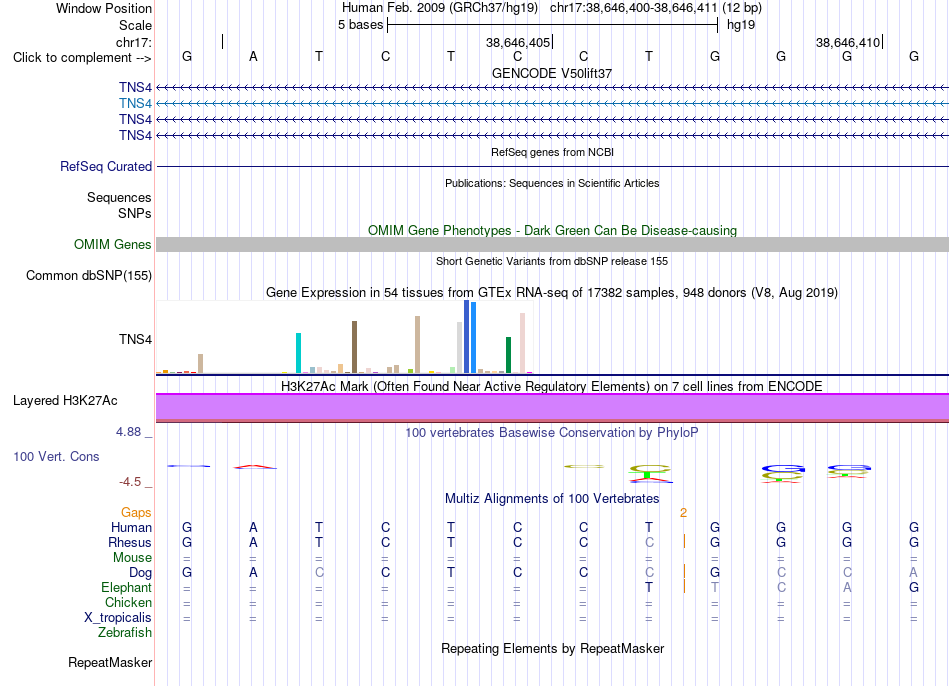
Task: Click 'Short Genetic Variants from dbSNP release 155'
Action: point(552,261)
